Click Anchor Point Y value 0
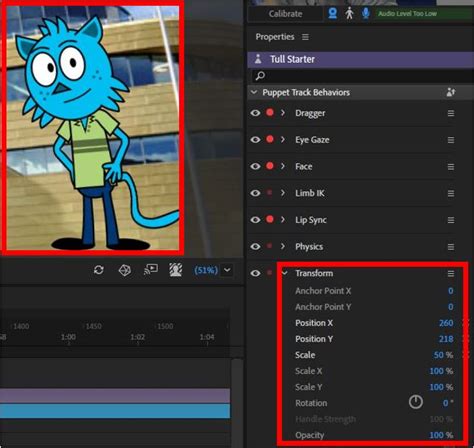 click(x=451, y=307)
